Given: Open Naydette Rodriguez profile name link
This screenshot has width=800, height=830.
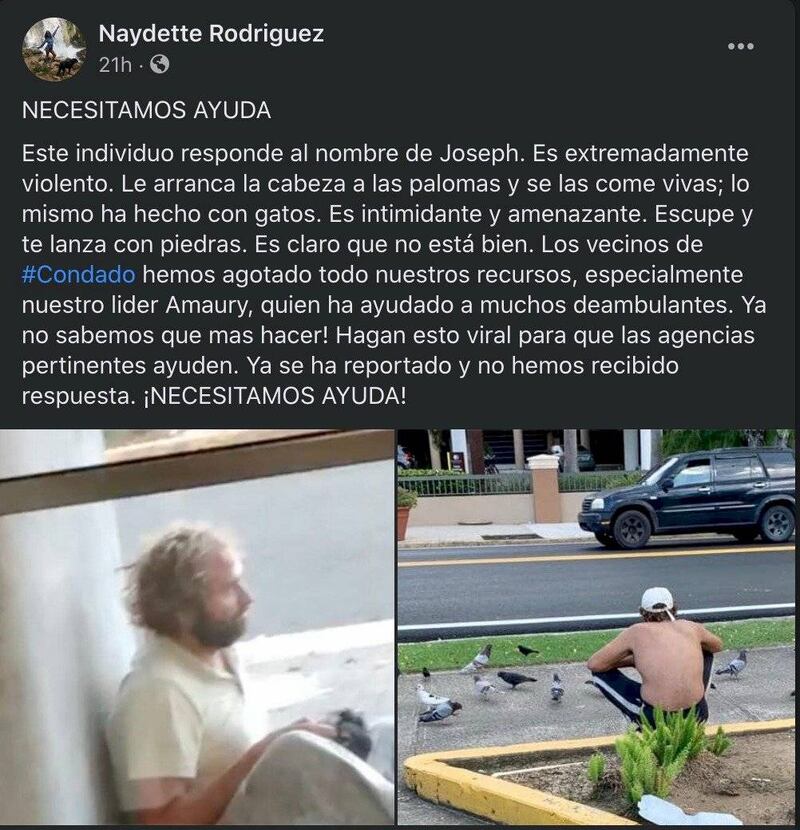Looking at the screenshot, I should pyautogui.click(x=211, y=34).
